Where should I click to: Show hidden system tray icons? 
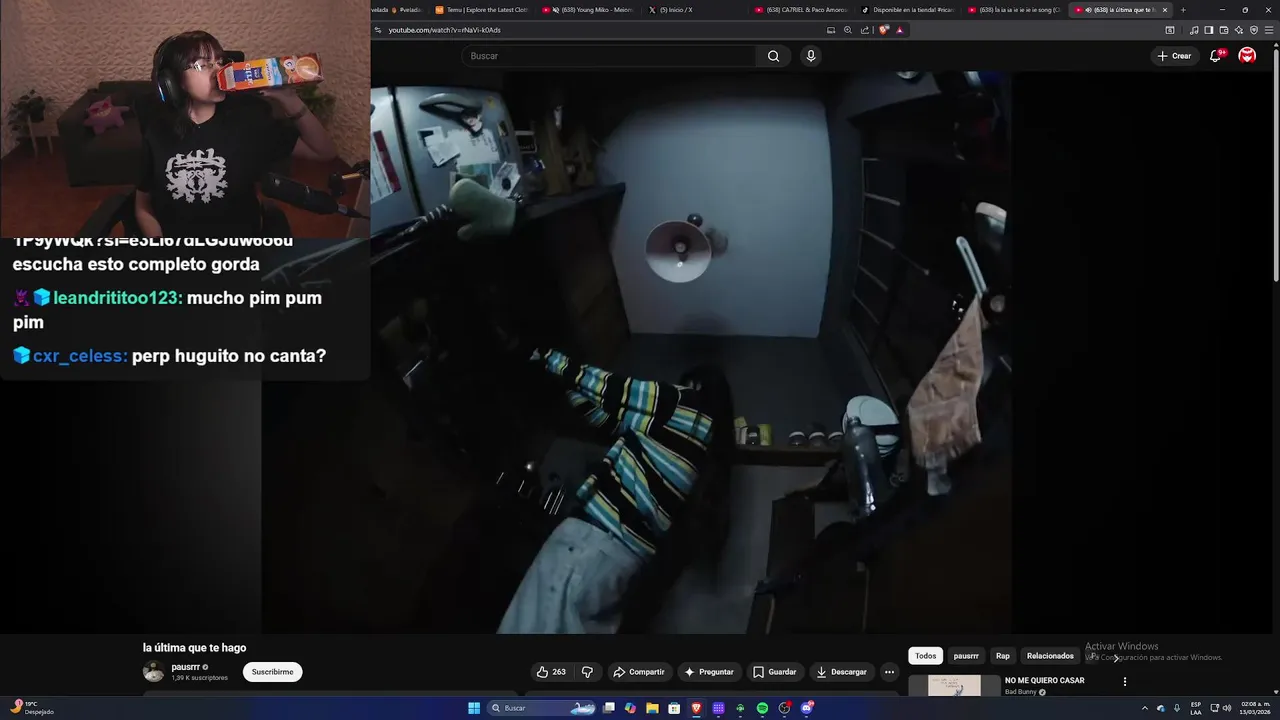(1145, 708)
